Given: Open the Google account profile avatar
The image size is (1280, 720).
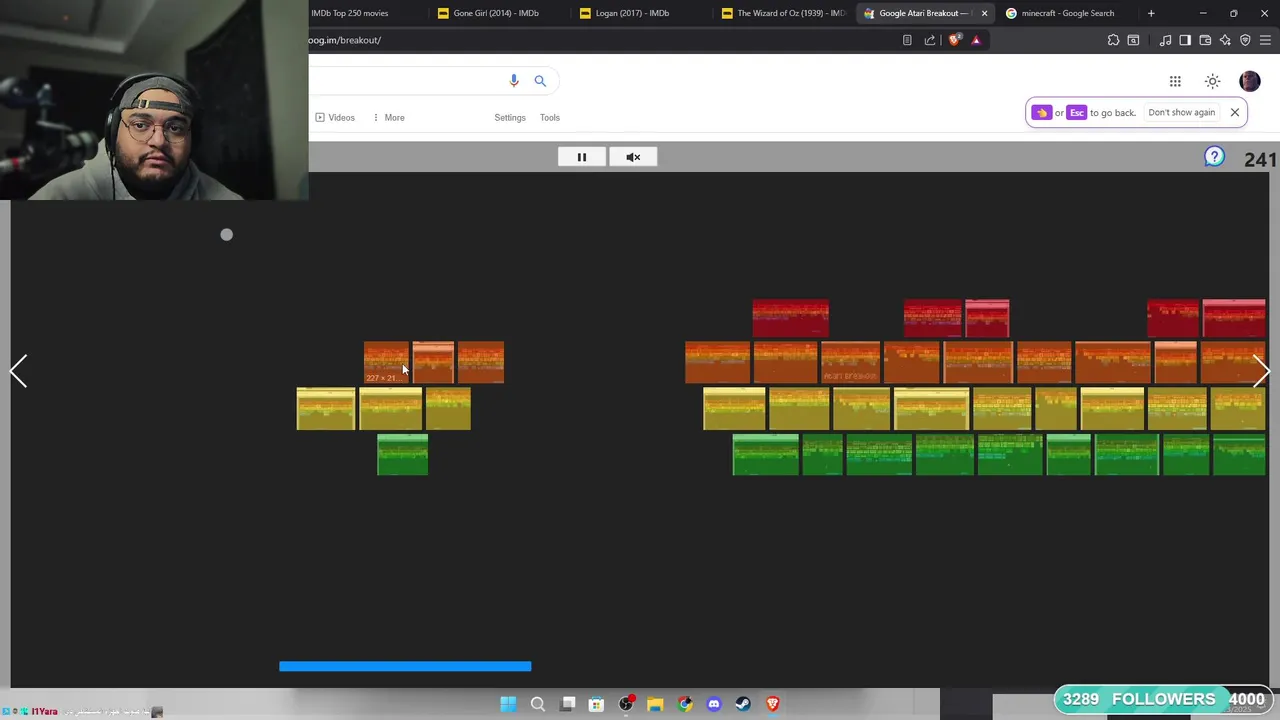Looking at the screenshot, I should point(1249,81).
